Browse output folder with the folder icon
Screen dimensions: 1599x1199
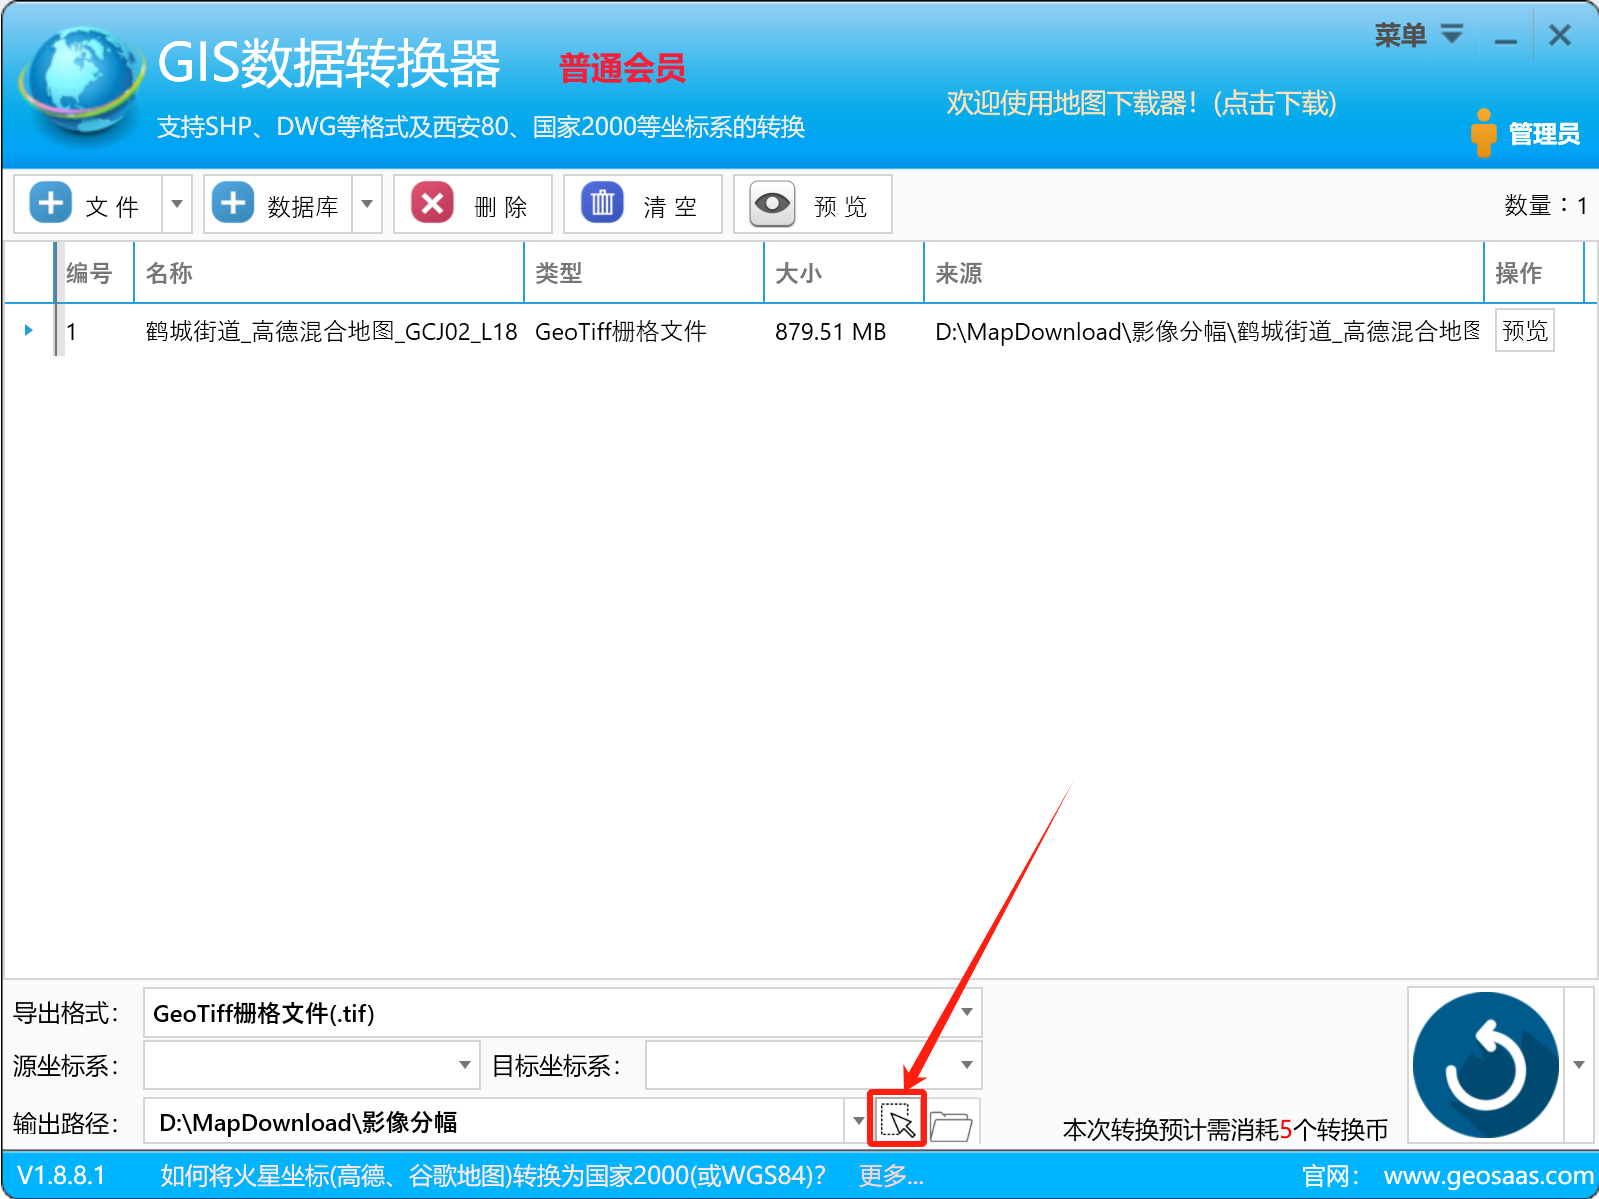[x=951, y=1125]
